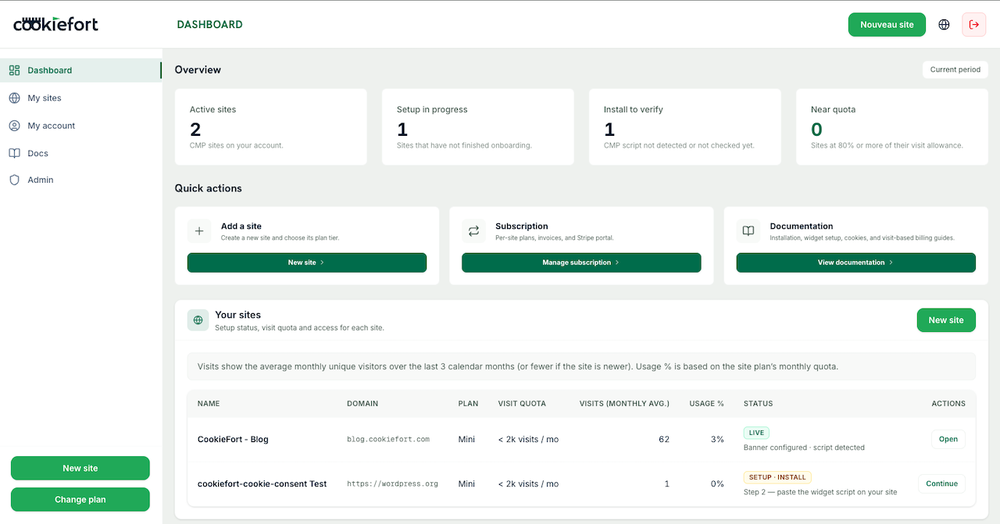The height and width of the screenshot is (524, 1000).
Task: Click the Manage subscription button
Action: pyautogui.click(x=581, y=263)
